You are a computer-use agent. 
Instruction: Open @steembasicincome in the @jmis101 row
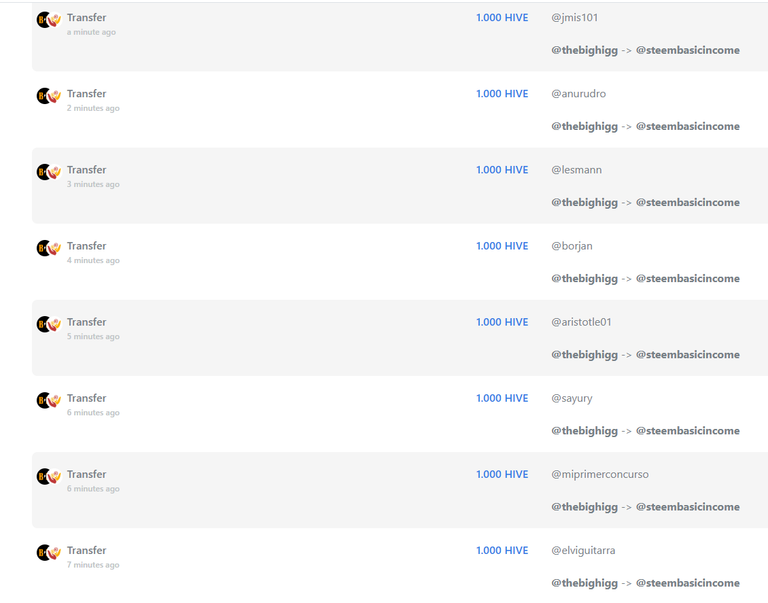(x=687, y=50)
